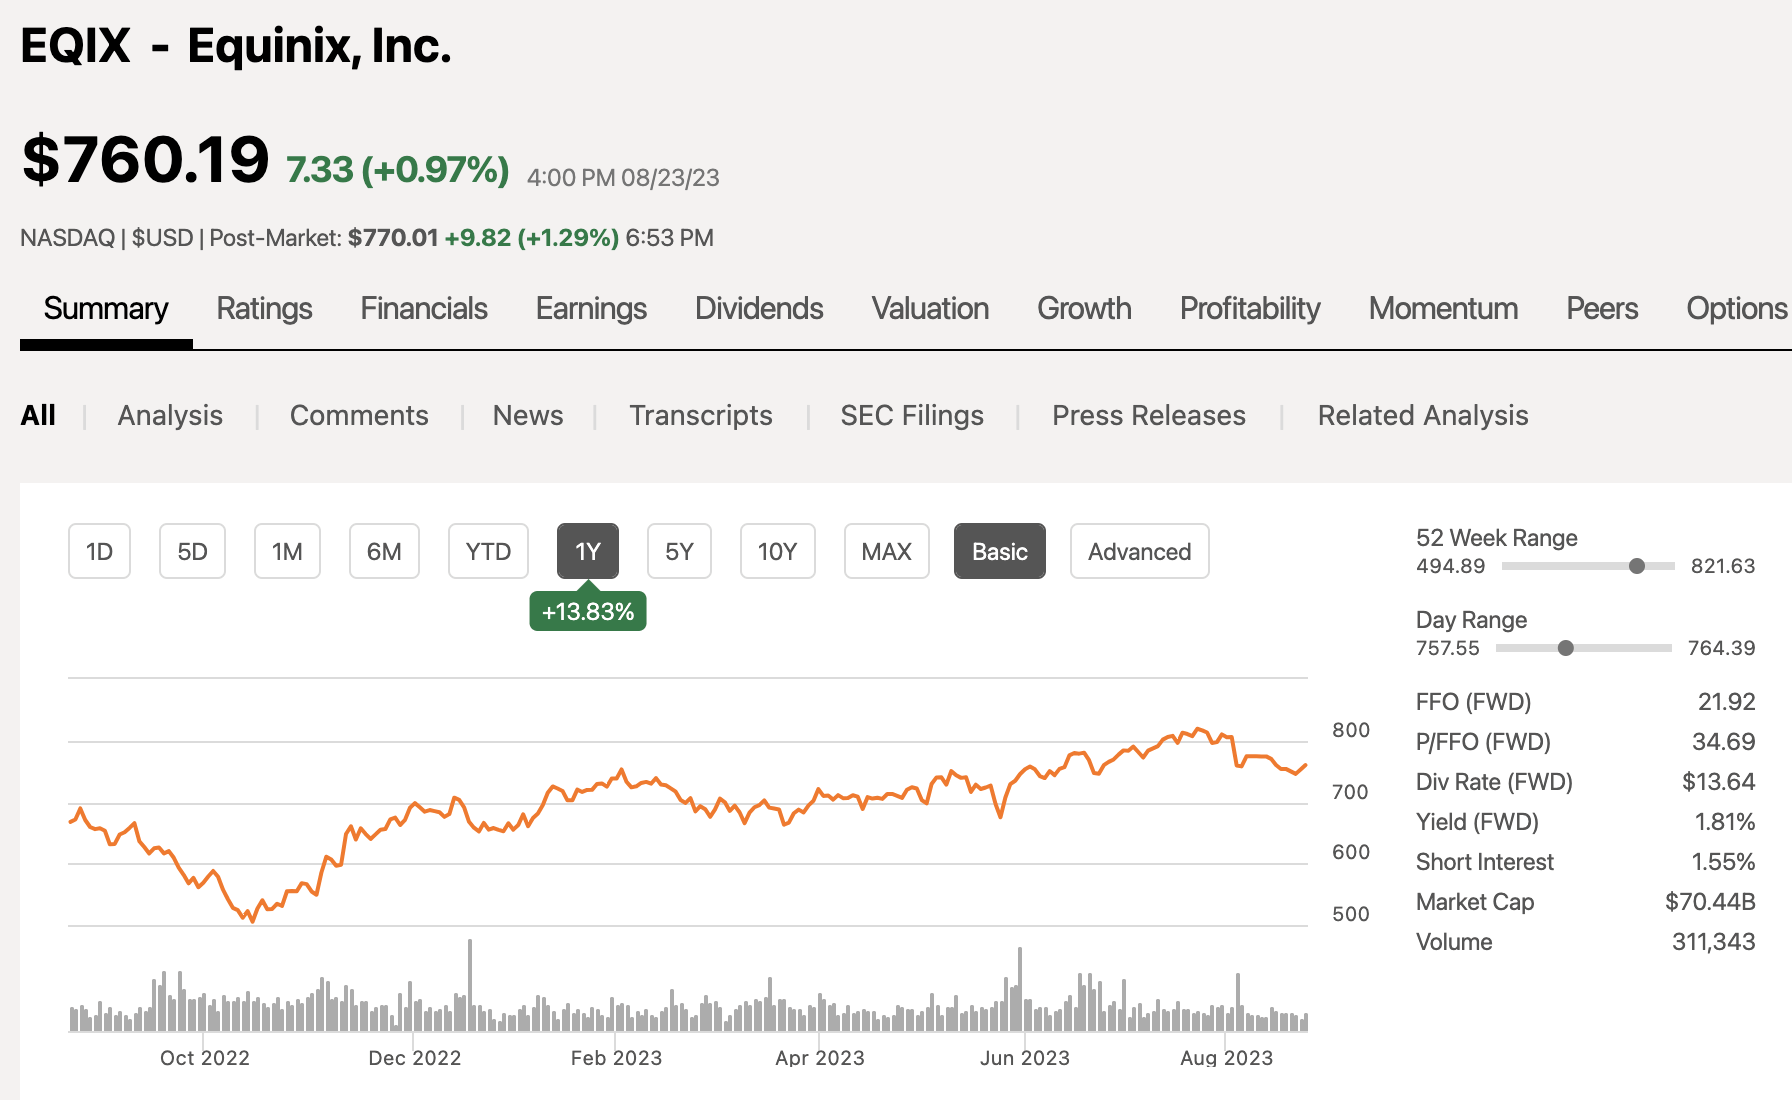Select the Peers tab

click(x=1602, y=309)
